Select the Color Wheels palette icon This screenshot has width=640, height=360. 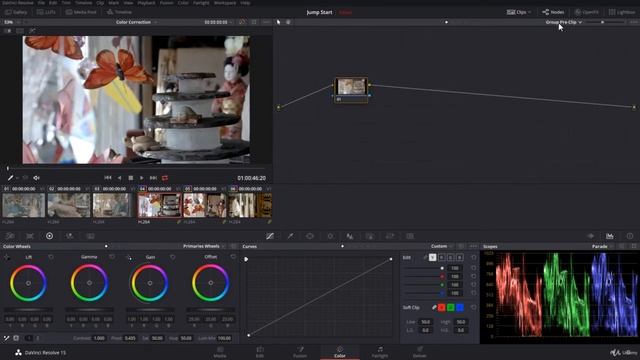click(x=49, y=236)
